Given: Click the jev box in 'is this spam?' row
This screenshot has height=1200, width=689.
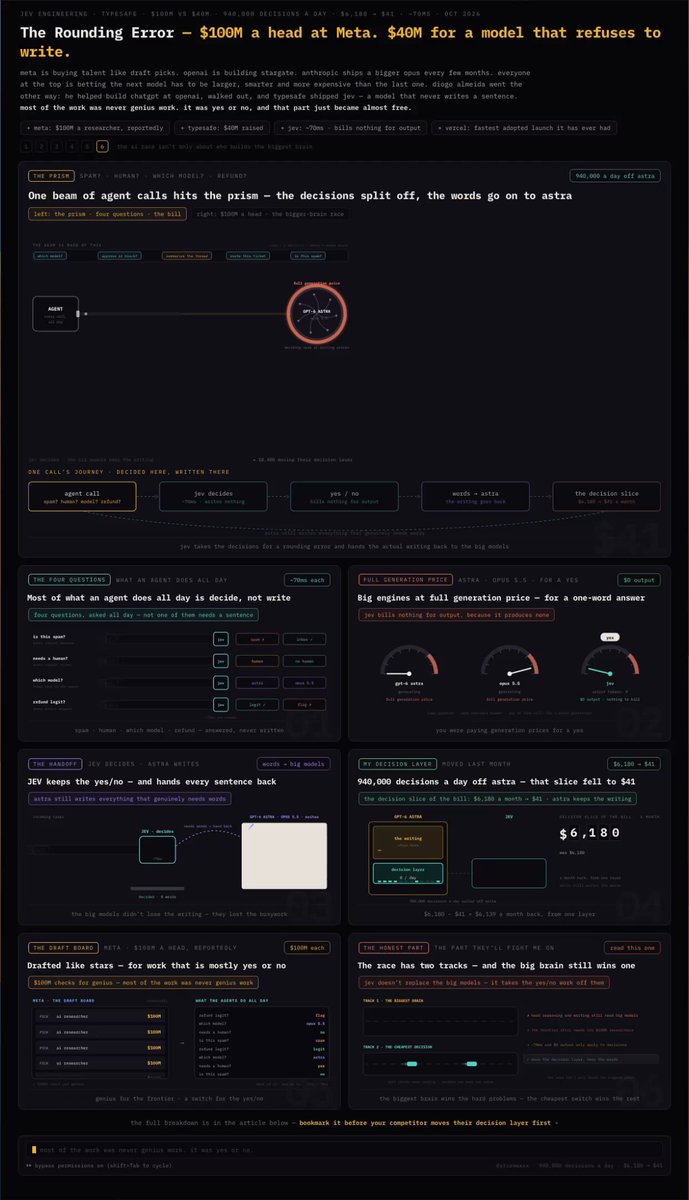Looking at the screenshot, I should coord(222,639).
